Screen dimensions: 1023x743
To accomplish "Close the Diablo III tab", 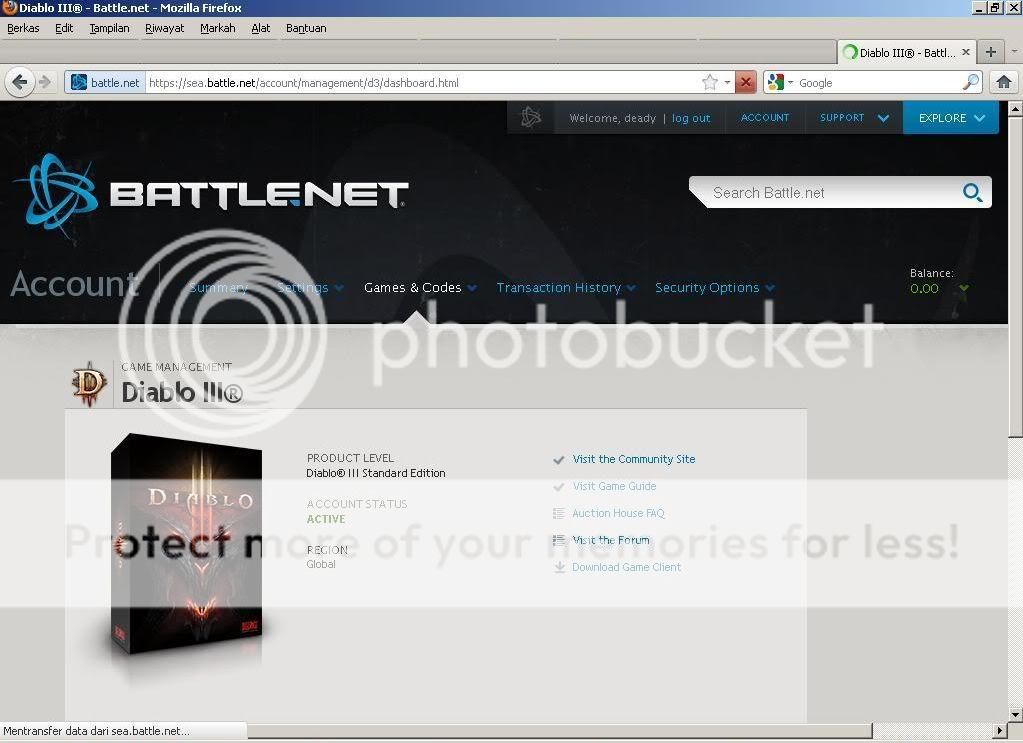I will (966, 52).
